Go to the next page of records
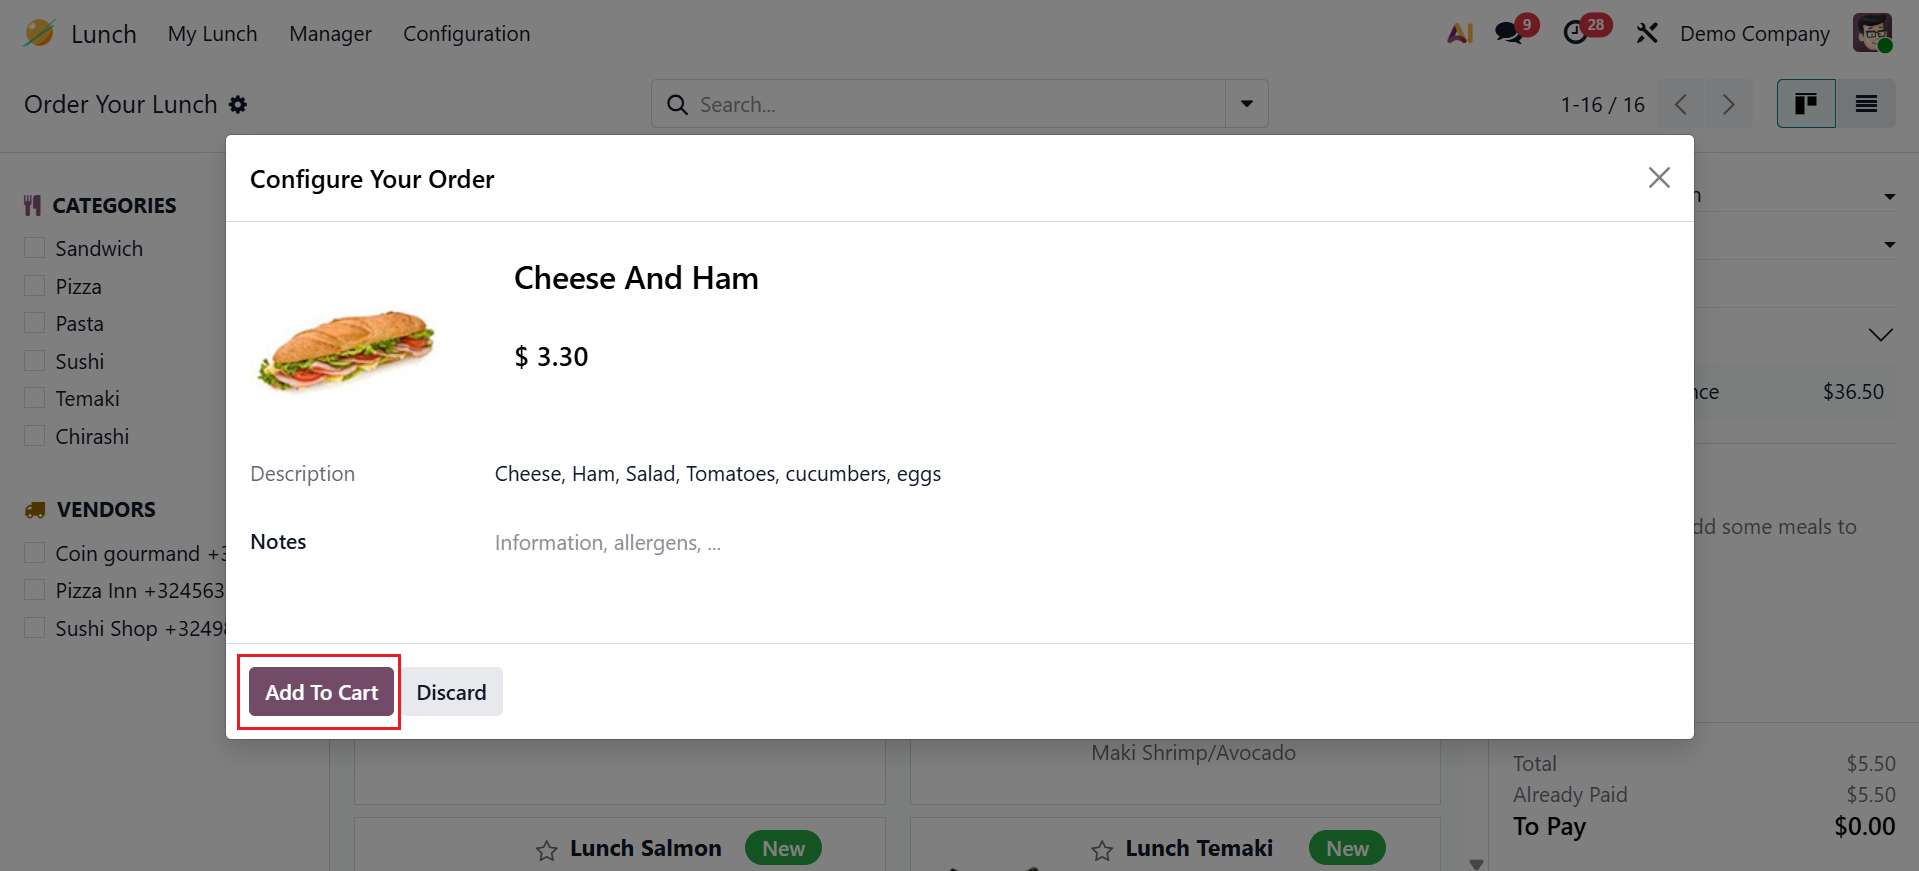Viewport: 1919px width, 871px height. tap(1728, 104)
